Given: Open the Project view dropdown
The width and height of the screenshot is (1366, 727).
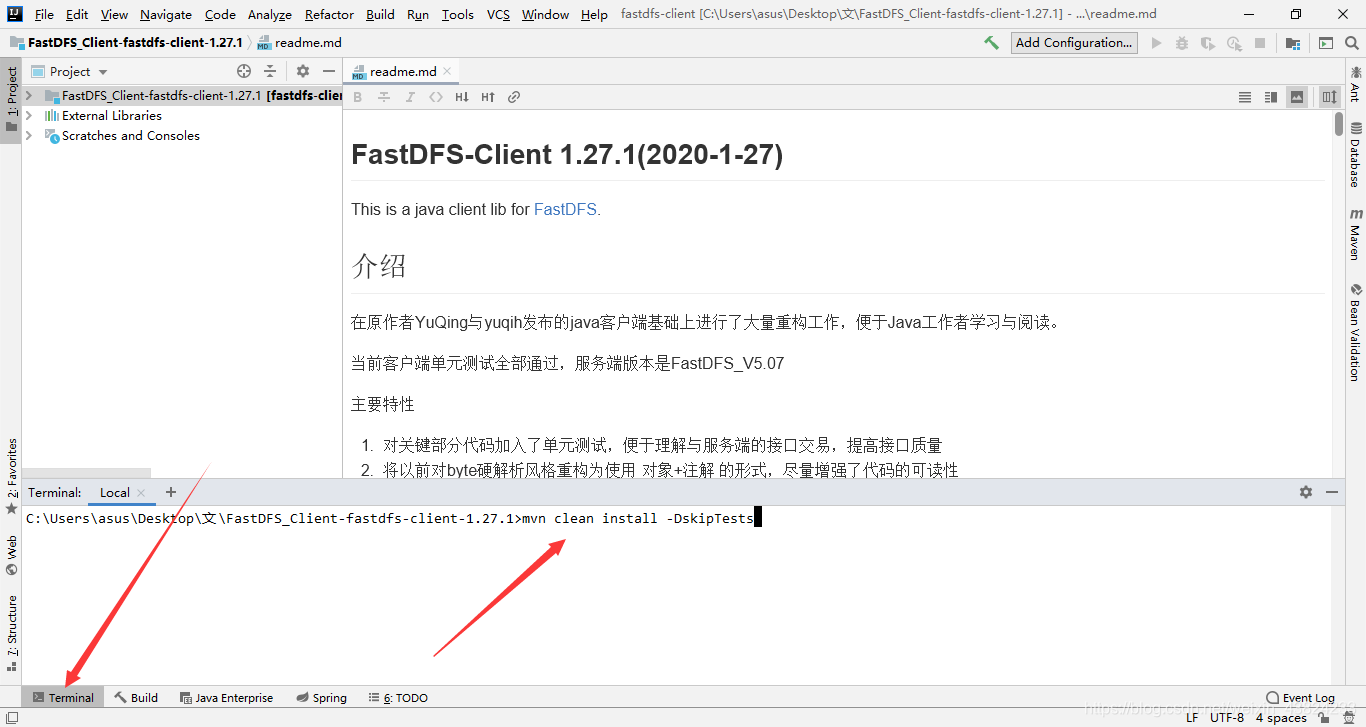Looking at the screenshot, I should (70, 71).
